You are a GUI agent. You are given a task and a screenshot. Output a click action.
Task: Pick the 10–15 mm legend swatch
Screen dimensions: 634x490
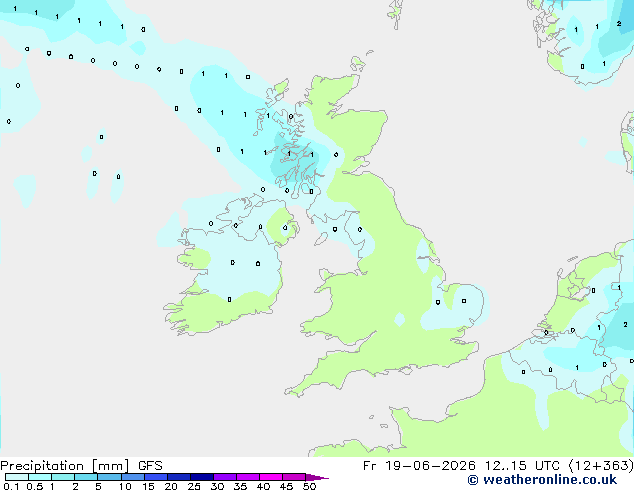click(132, 477)
